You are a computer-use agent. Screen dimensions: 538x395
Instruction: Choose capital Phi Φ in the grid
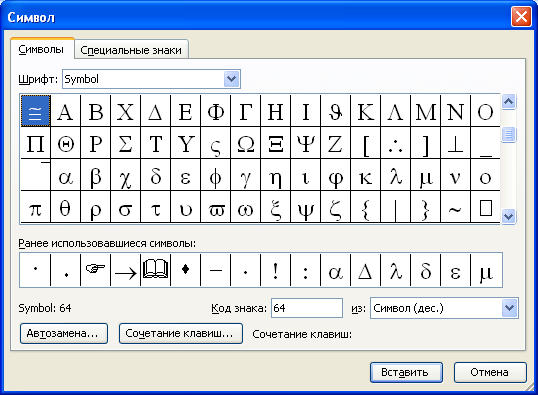click(x=216, y=111)
